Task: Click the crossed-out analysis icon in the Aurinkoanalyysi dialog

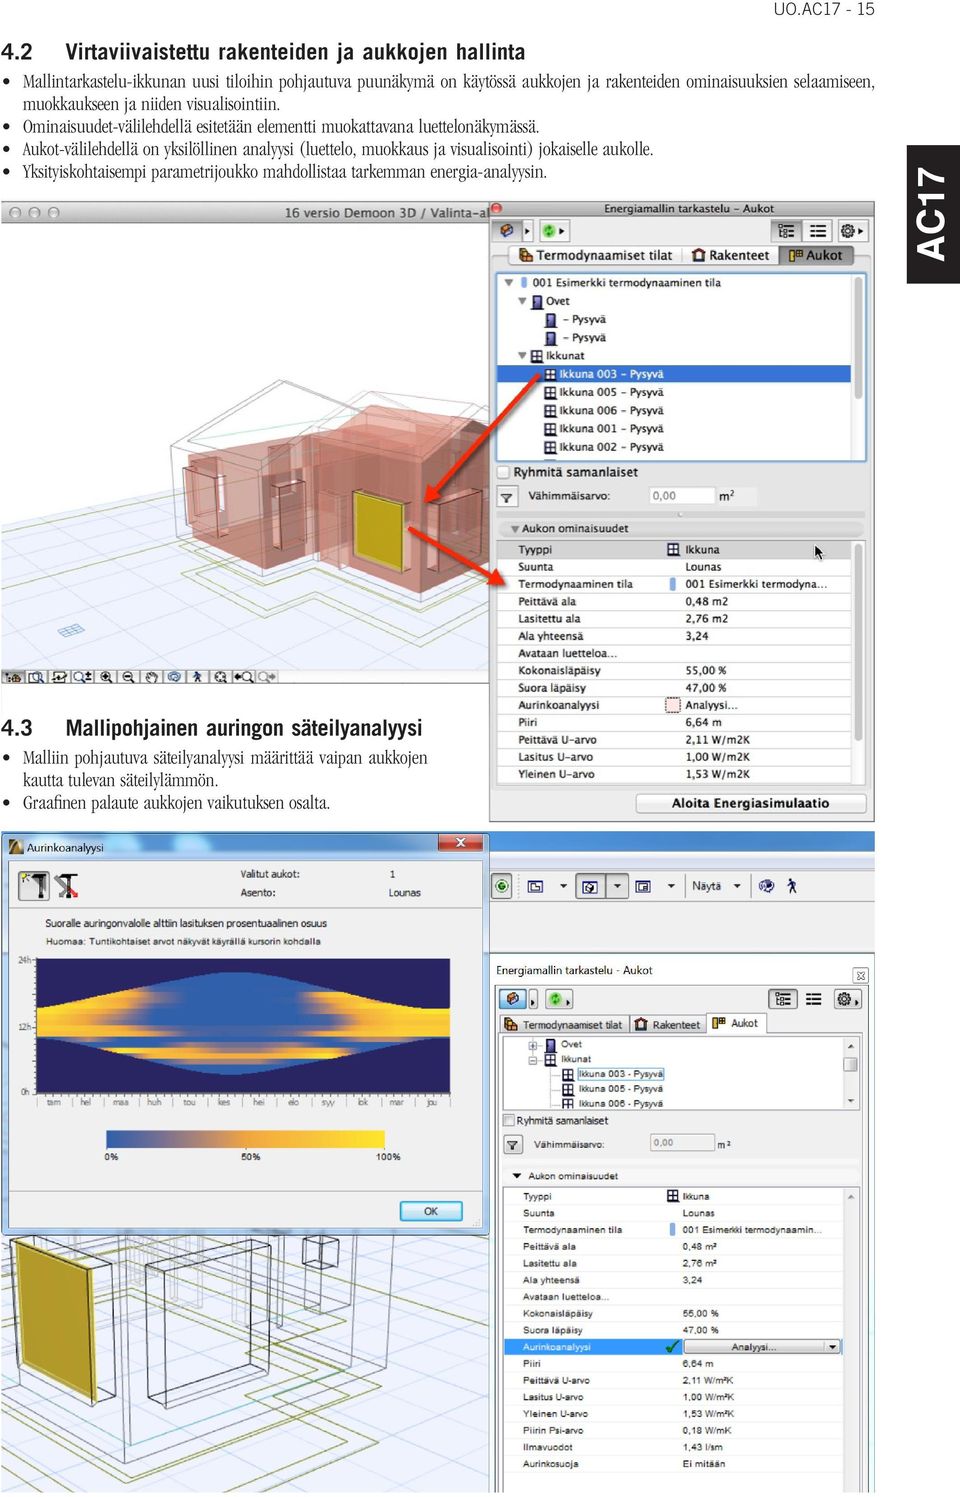Action: tap(67, 885)
